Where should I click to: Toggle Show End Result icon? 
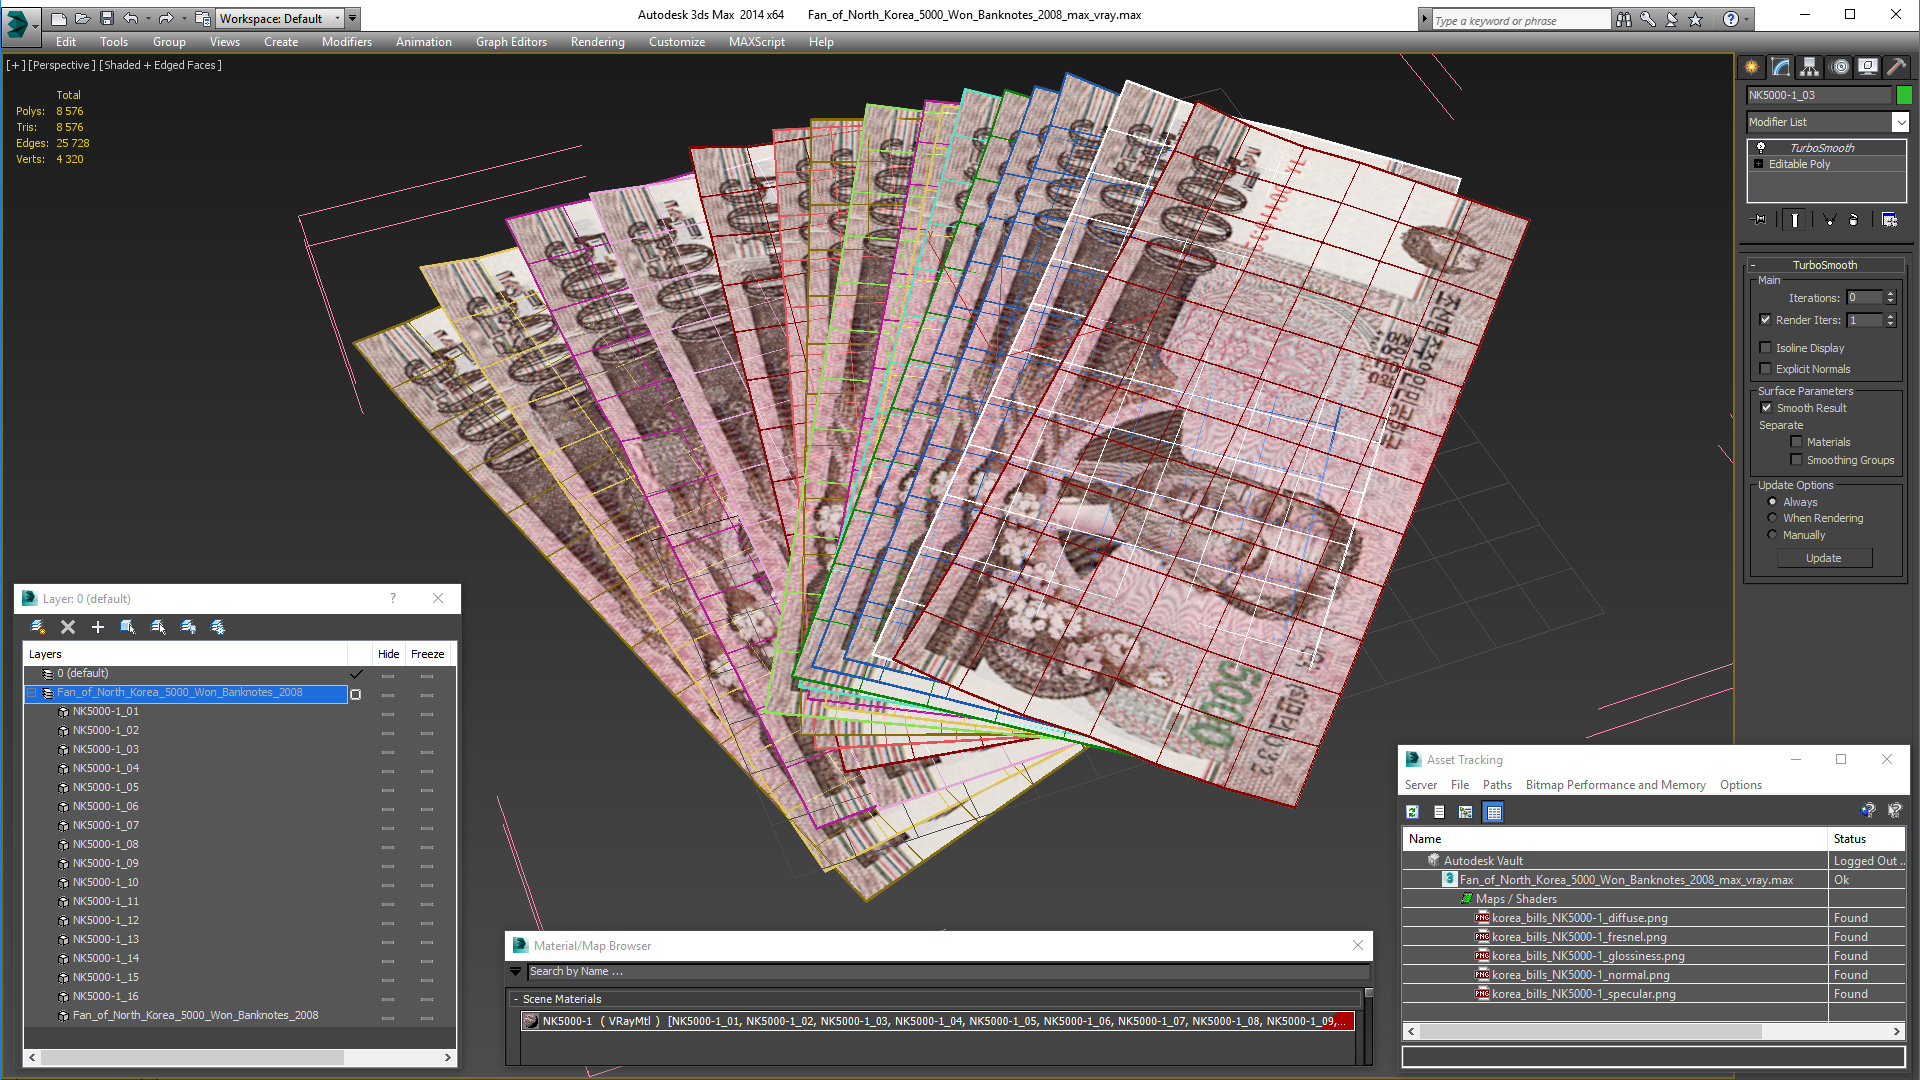(1795, 220)
